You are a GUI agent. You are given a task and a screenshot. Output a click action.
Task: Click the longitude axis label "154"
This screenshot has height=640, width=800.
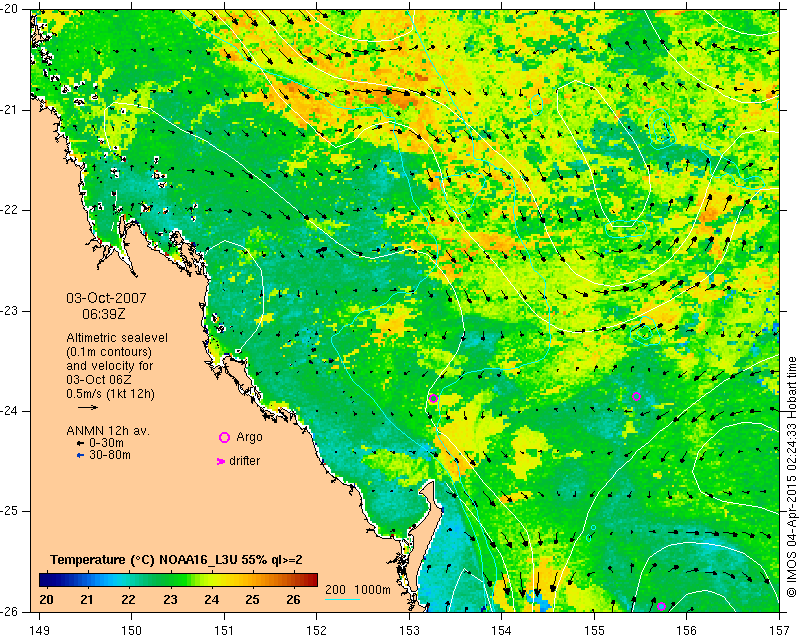click(x=502, y=631)
